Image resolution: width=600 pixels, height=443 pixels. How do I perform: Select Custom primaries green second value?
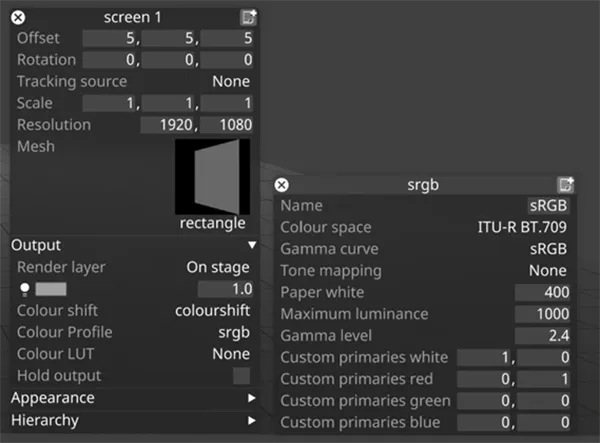click(543, 401)
